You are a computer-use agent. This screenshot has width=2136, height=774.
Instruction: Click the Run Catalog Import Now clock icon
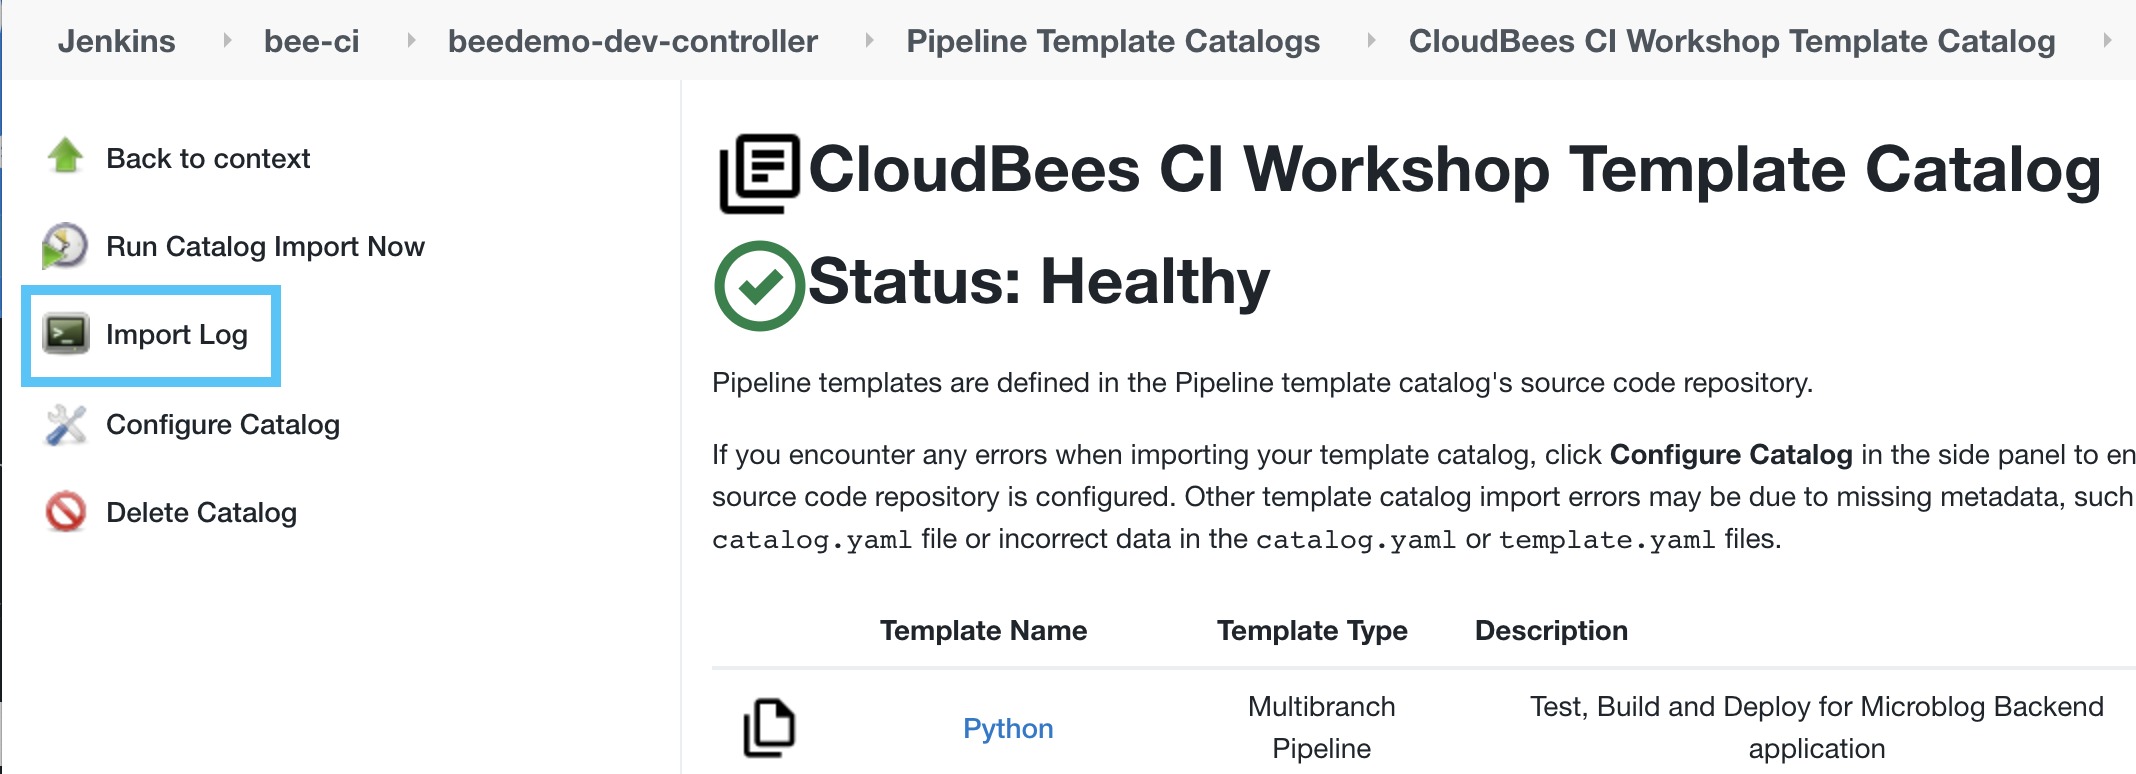pos(65,246)
